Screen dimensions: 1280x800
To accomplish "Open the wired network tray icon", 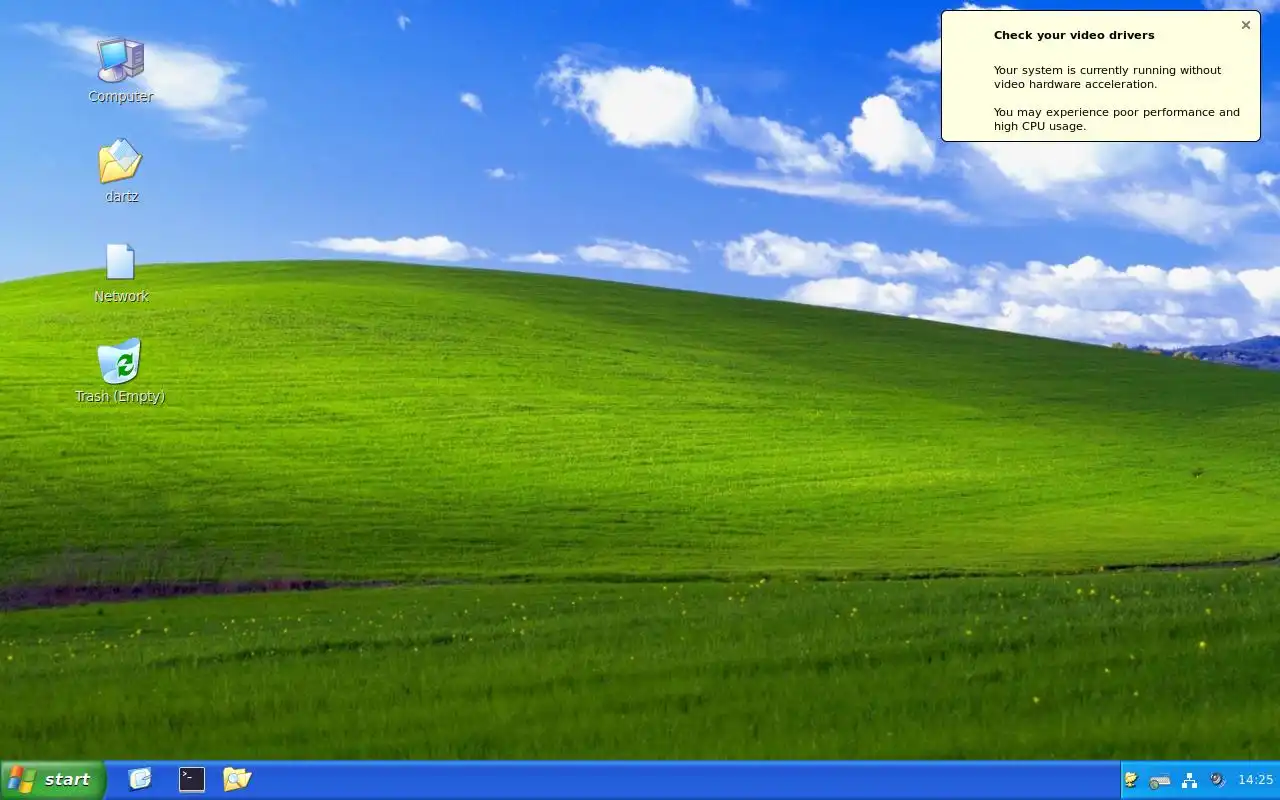I will pyautogui.click(x=1189, y=780).
